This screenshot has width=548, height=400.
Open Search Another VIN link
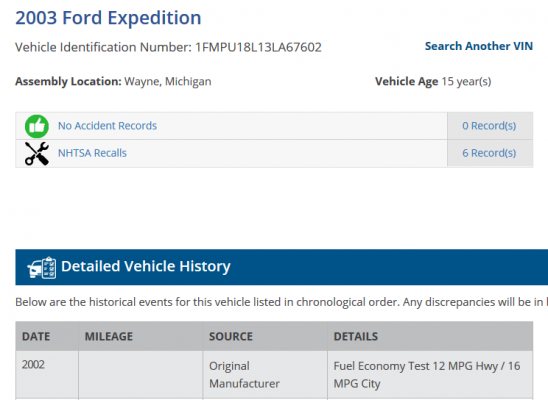click(478, 46)
